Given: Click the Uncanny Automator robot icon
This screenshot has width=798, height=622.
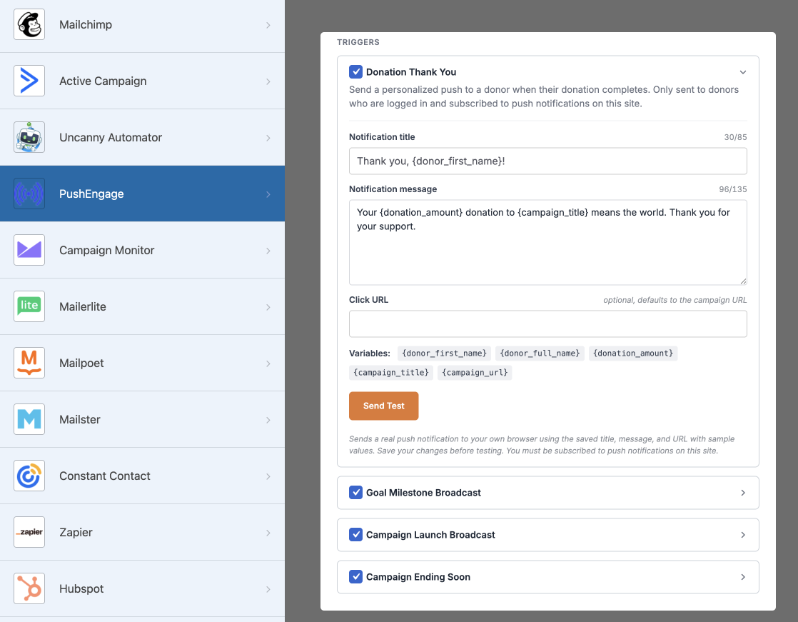Looking at the screenshot, I should coord(29,137).
